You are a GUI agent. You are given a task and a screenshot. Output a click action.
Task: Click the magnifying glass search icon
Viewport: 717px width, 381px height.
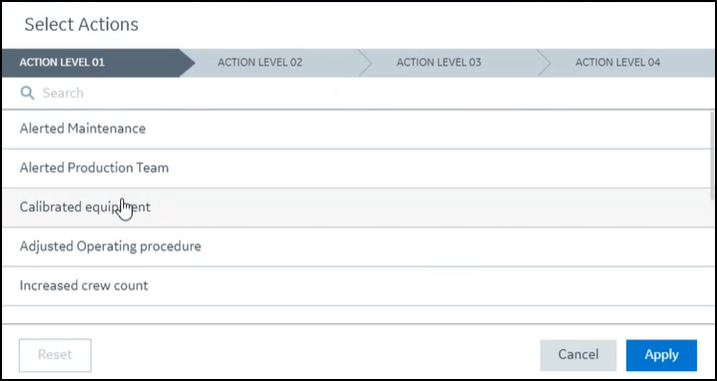pos(27,93)
